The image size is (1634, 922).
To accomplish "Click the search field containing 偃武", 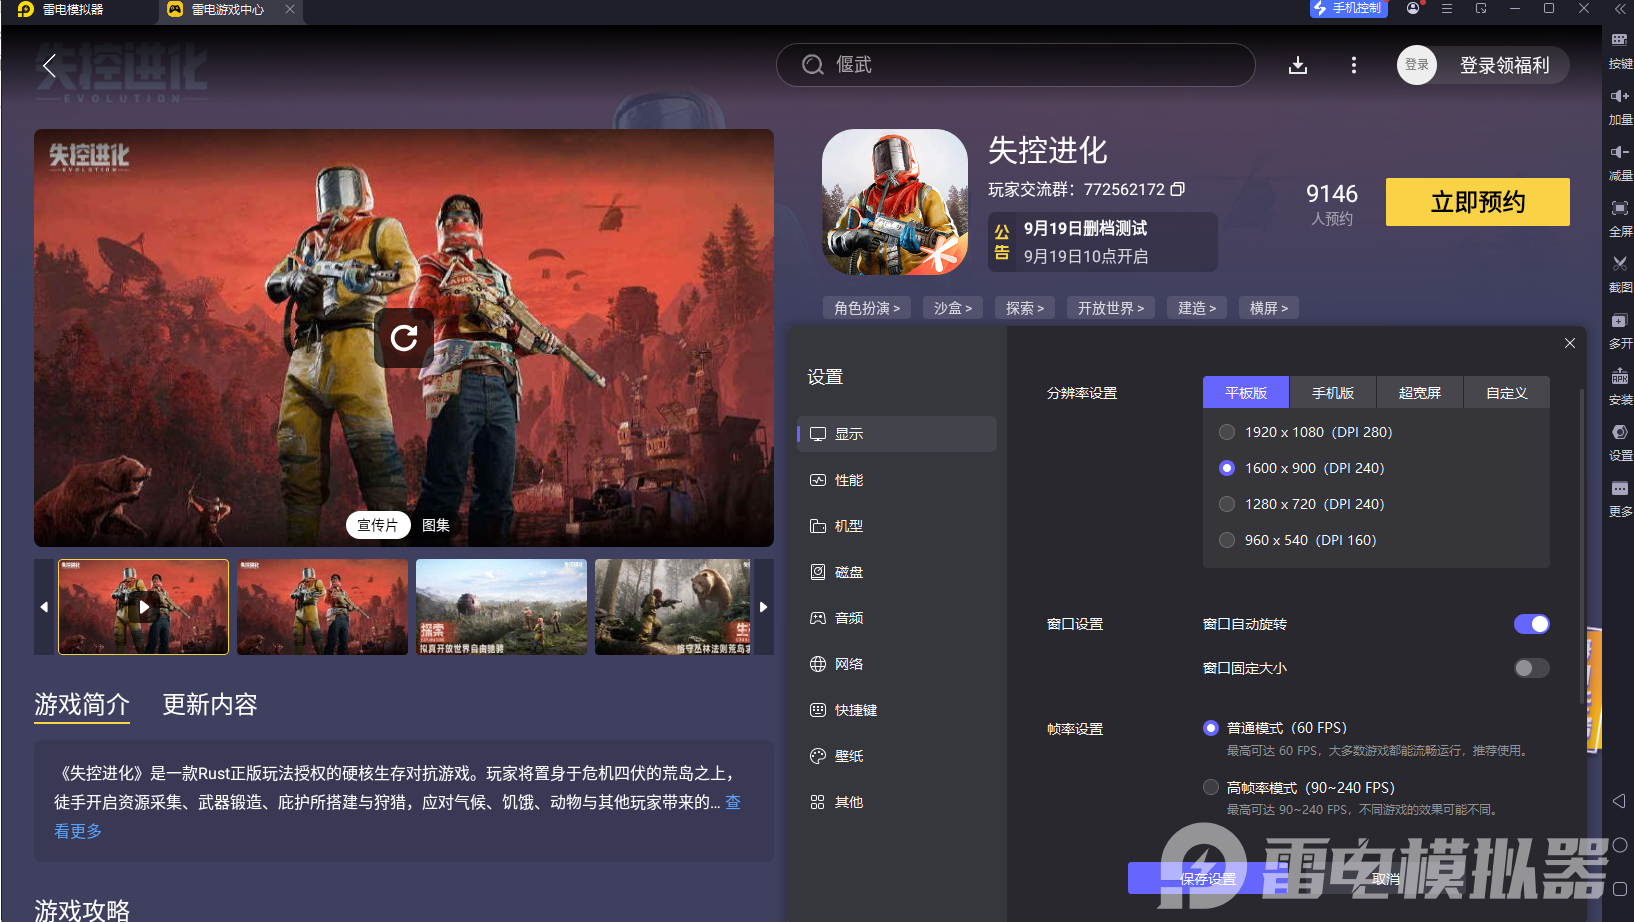I will [x=1015, y=65].
